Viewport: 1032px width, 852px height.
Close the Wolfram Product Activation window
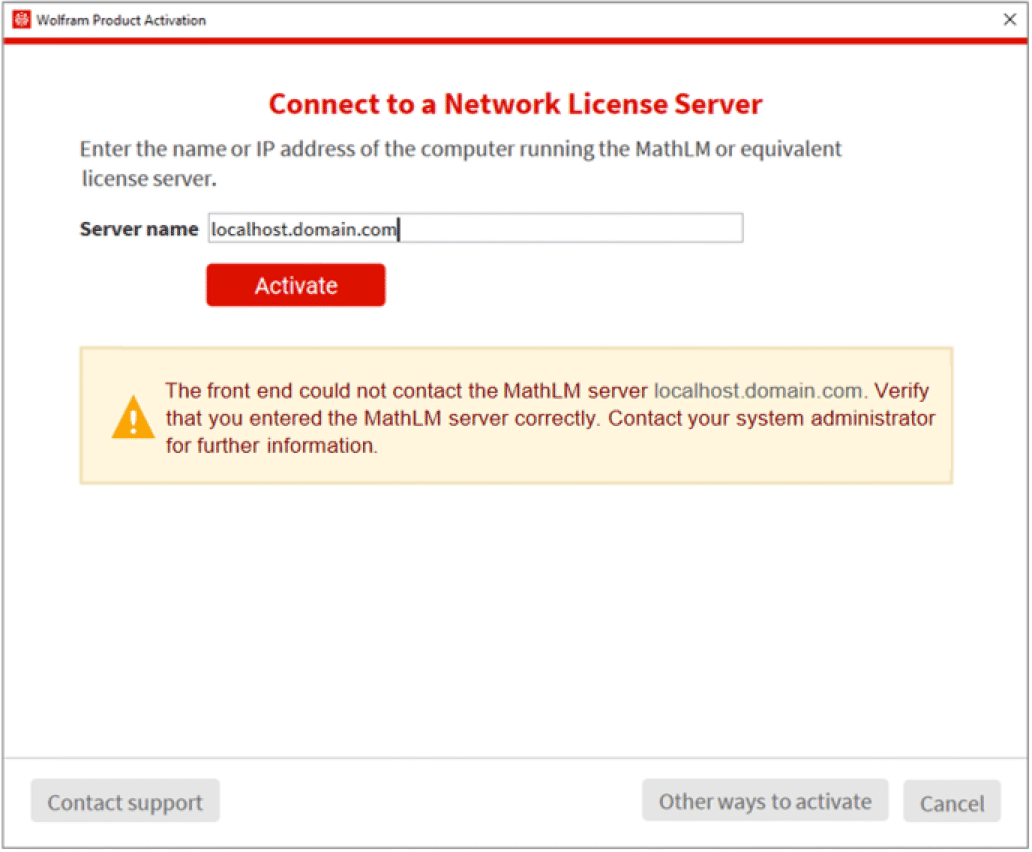tap(1009, 20)
